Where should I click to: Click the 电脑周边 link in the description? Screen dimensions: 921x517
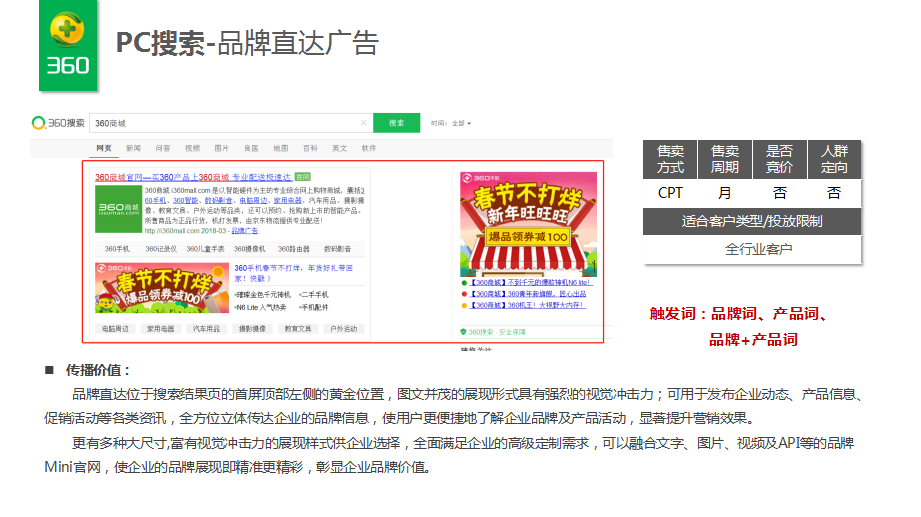tap(253, 200)
